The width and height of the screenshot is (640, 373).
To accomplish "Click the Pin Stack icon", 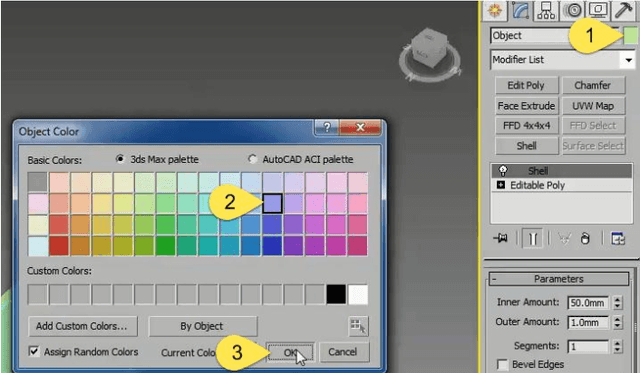I will (500, 238).
